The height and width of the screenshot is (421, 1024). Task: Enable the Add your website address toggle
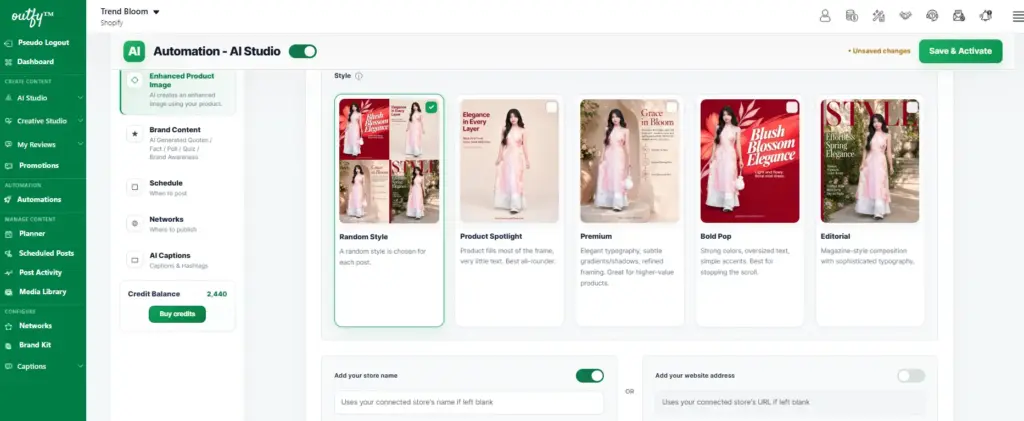pos(911,376)
